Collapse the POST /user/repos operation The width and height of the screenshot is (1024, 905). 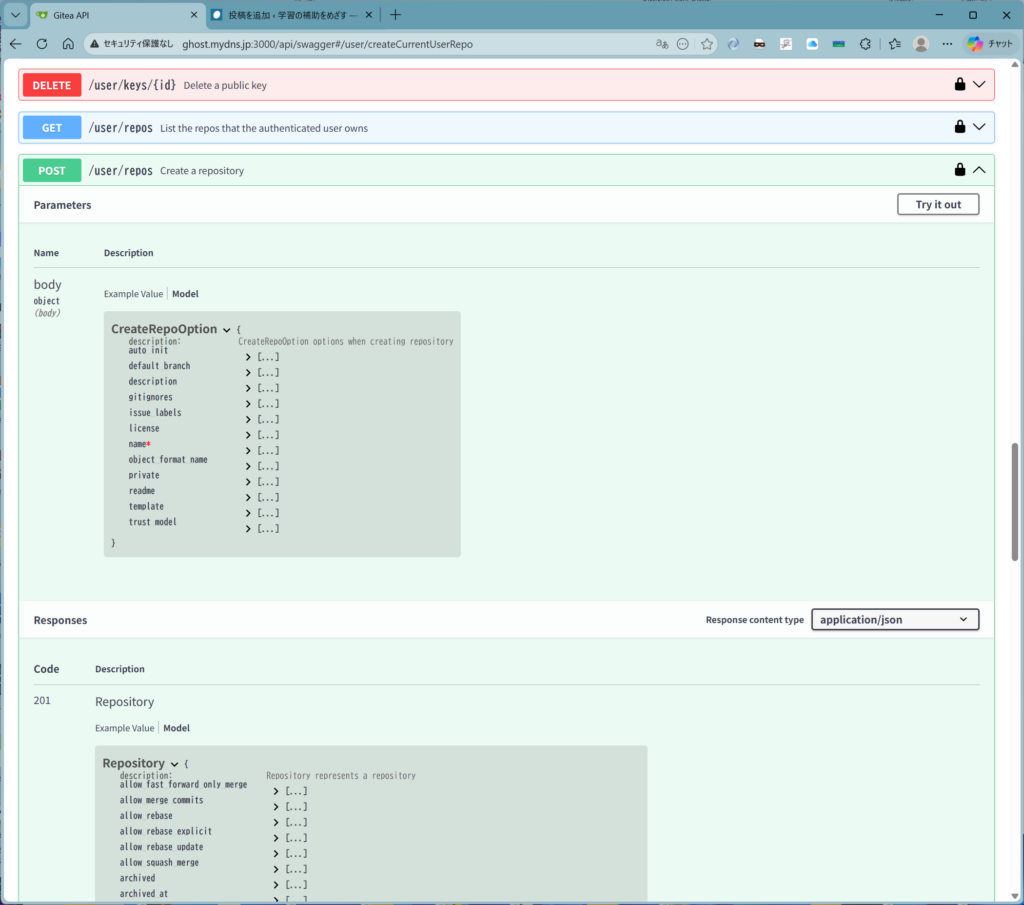pyautogui.click(x=979, y=170)
